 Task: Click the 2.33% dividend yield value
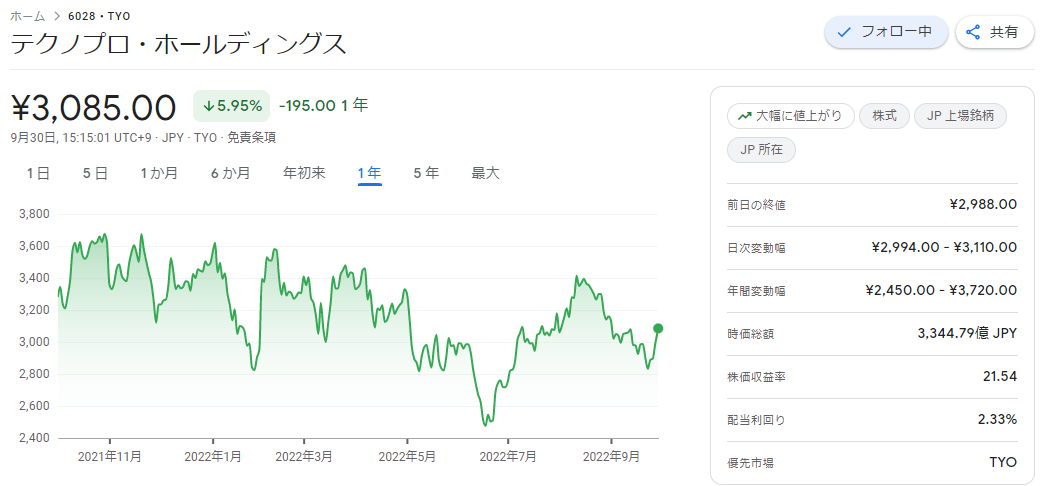coord(997,419)
